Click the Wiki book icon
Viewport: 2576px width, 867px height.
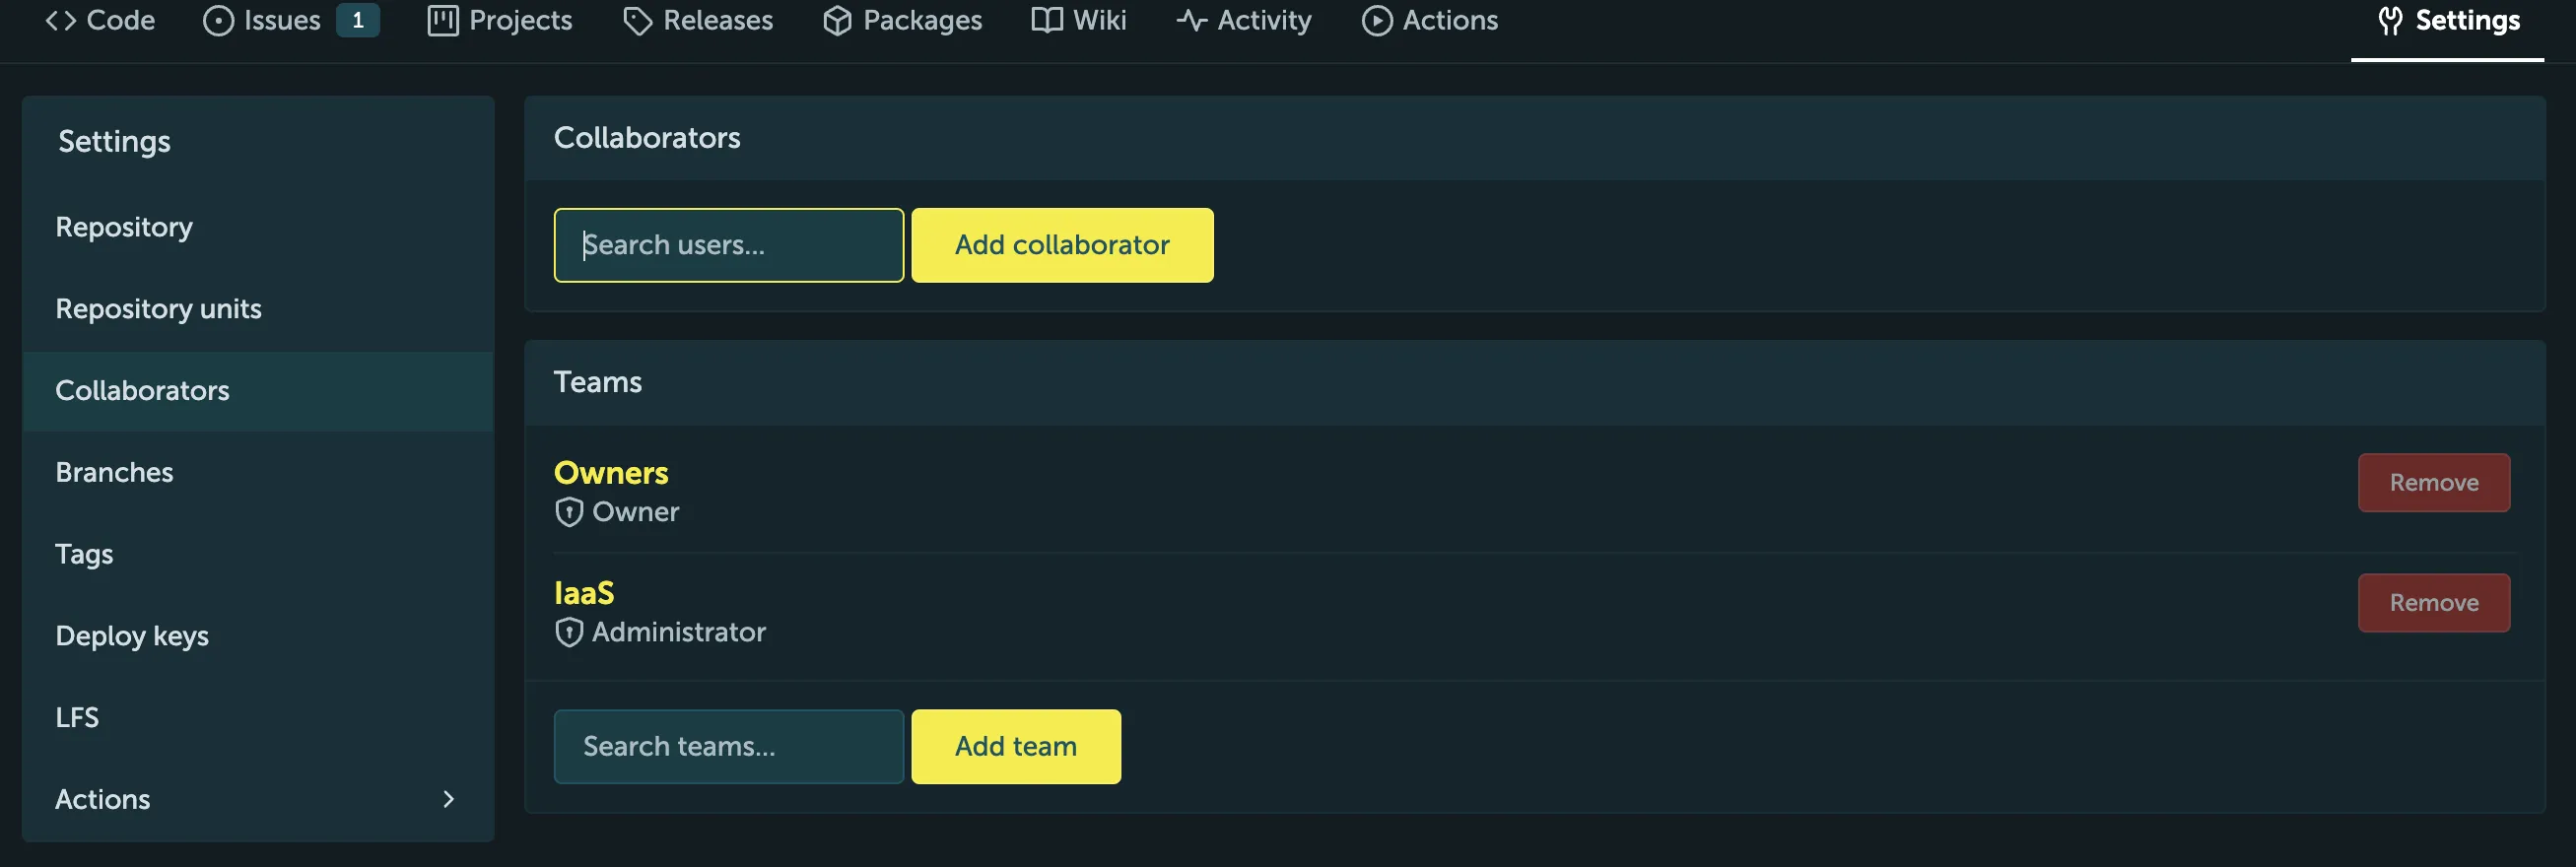click(x=1046, y=21)
